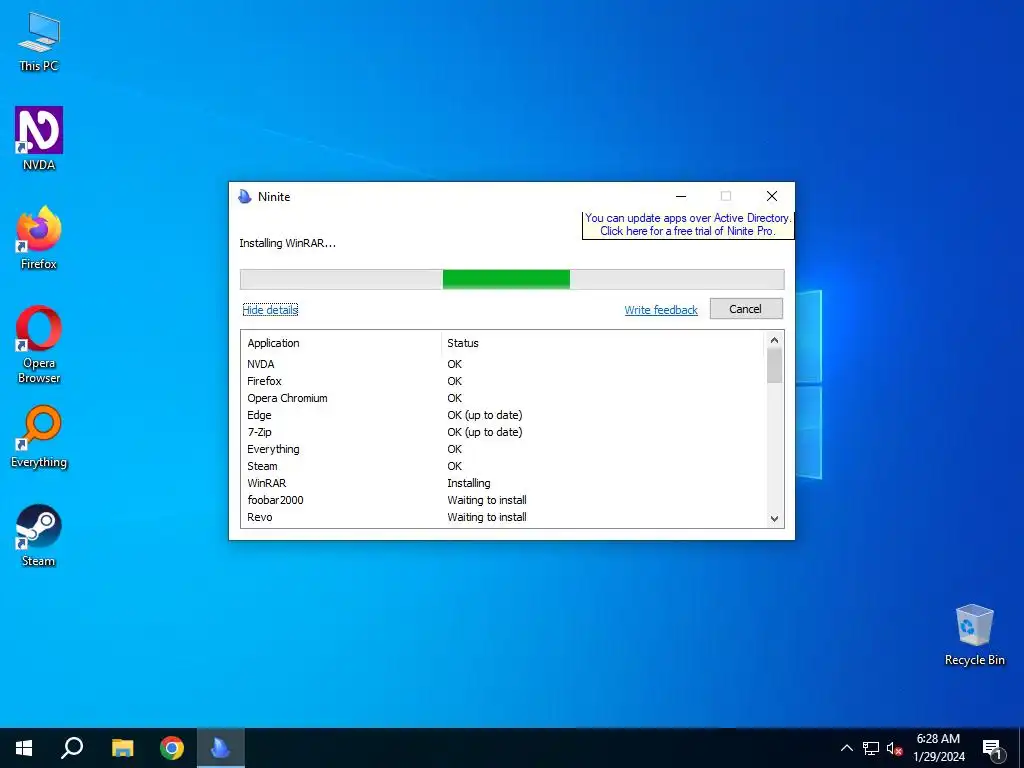1024x768 pixels.
Task: Select the NVDA row in the list
Action: [503, 364]
